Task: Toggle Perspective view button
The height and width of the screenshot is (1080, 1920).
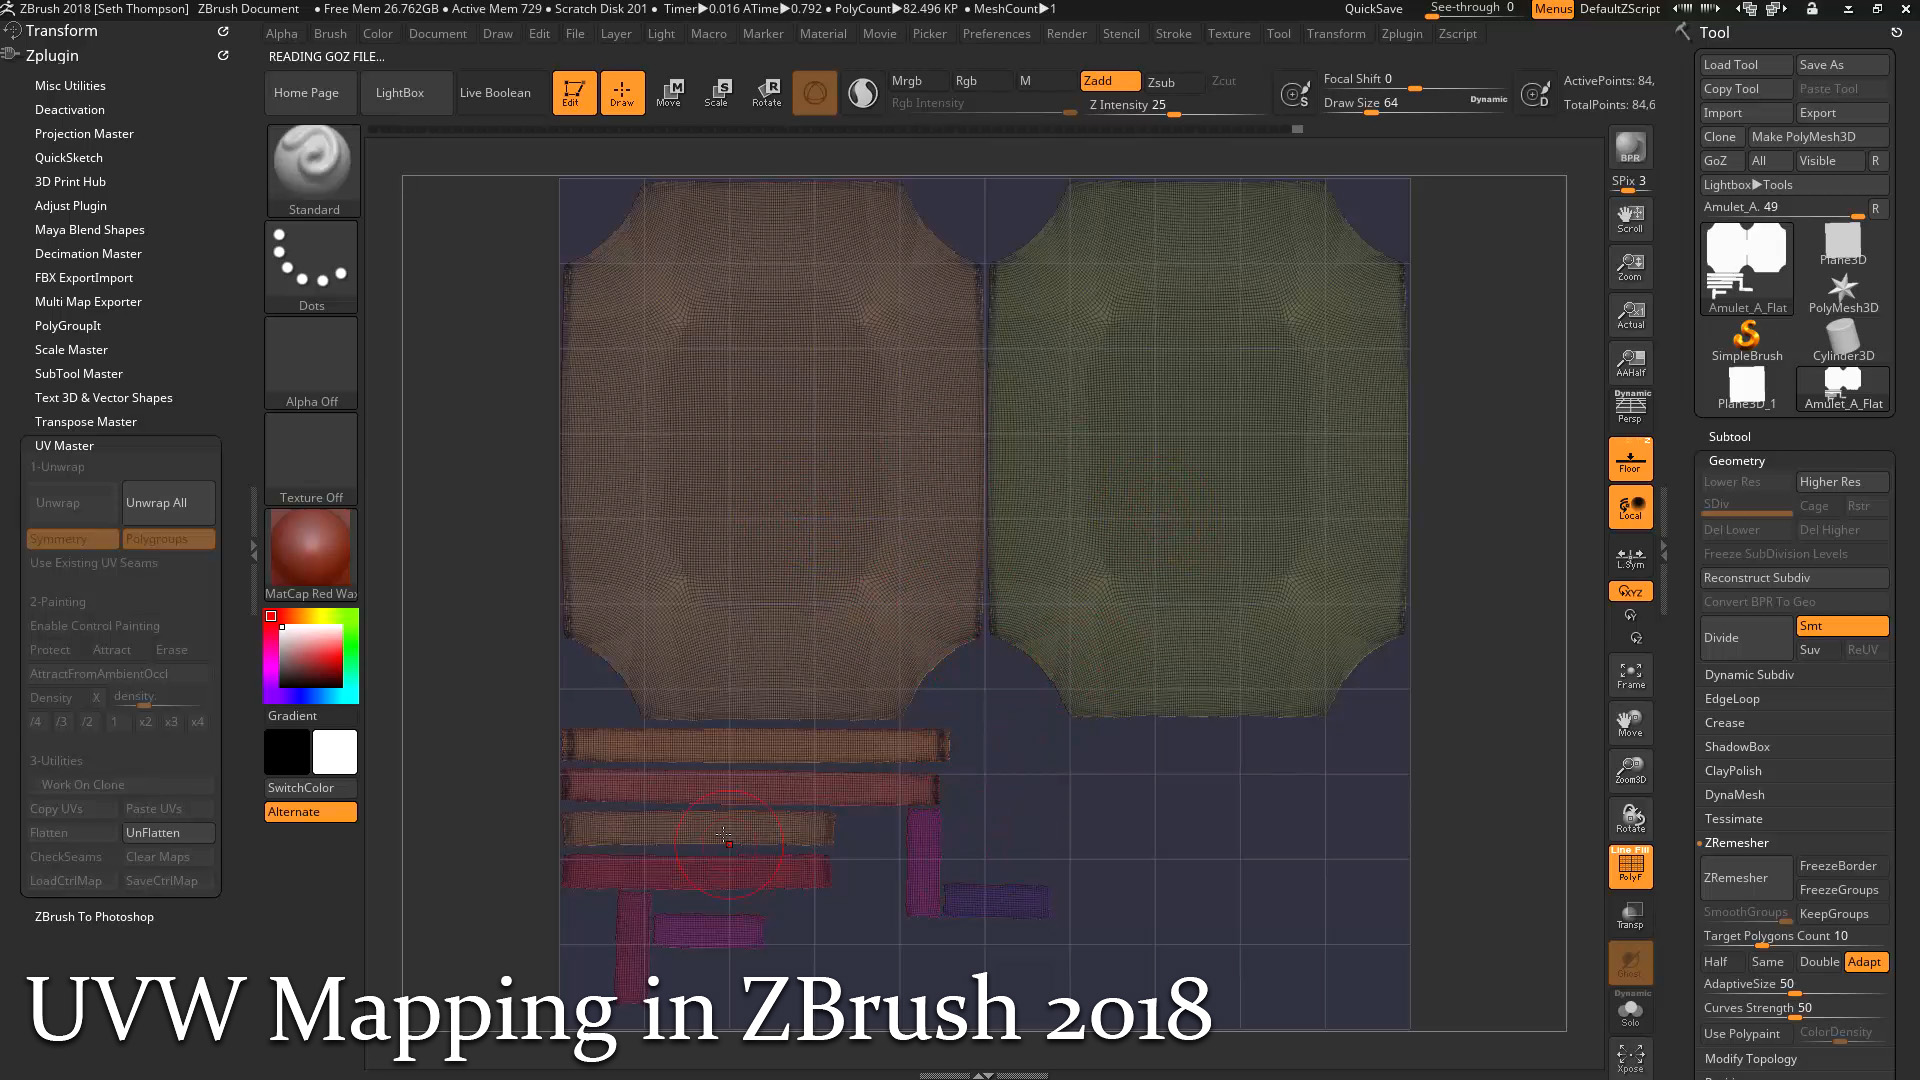Action: pos(1630,407)
